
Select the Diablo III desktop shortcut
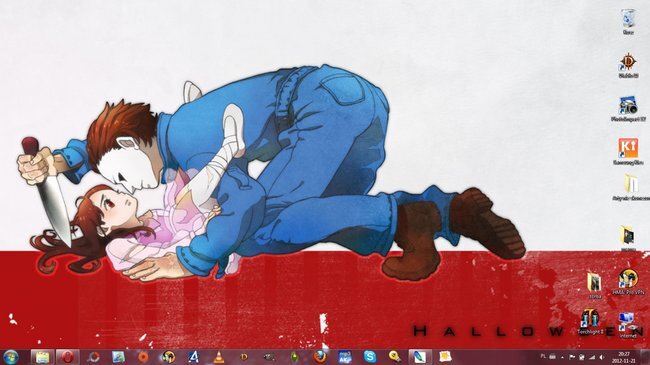click(x=628, y=66)
